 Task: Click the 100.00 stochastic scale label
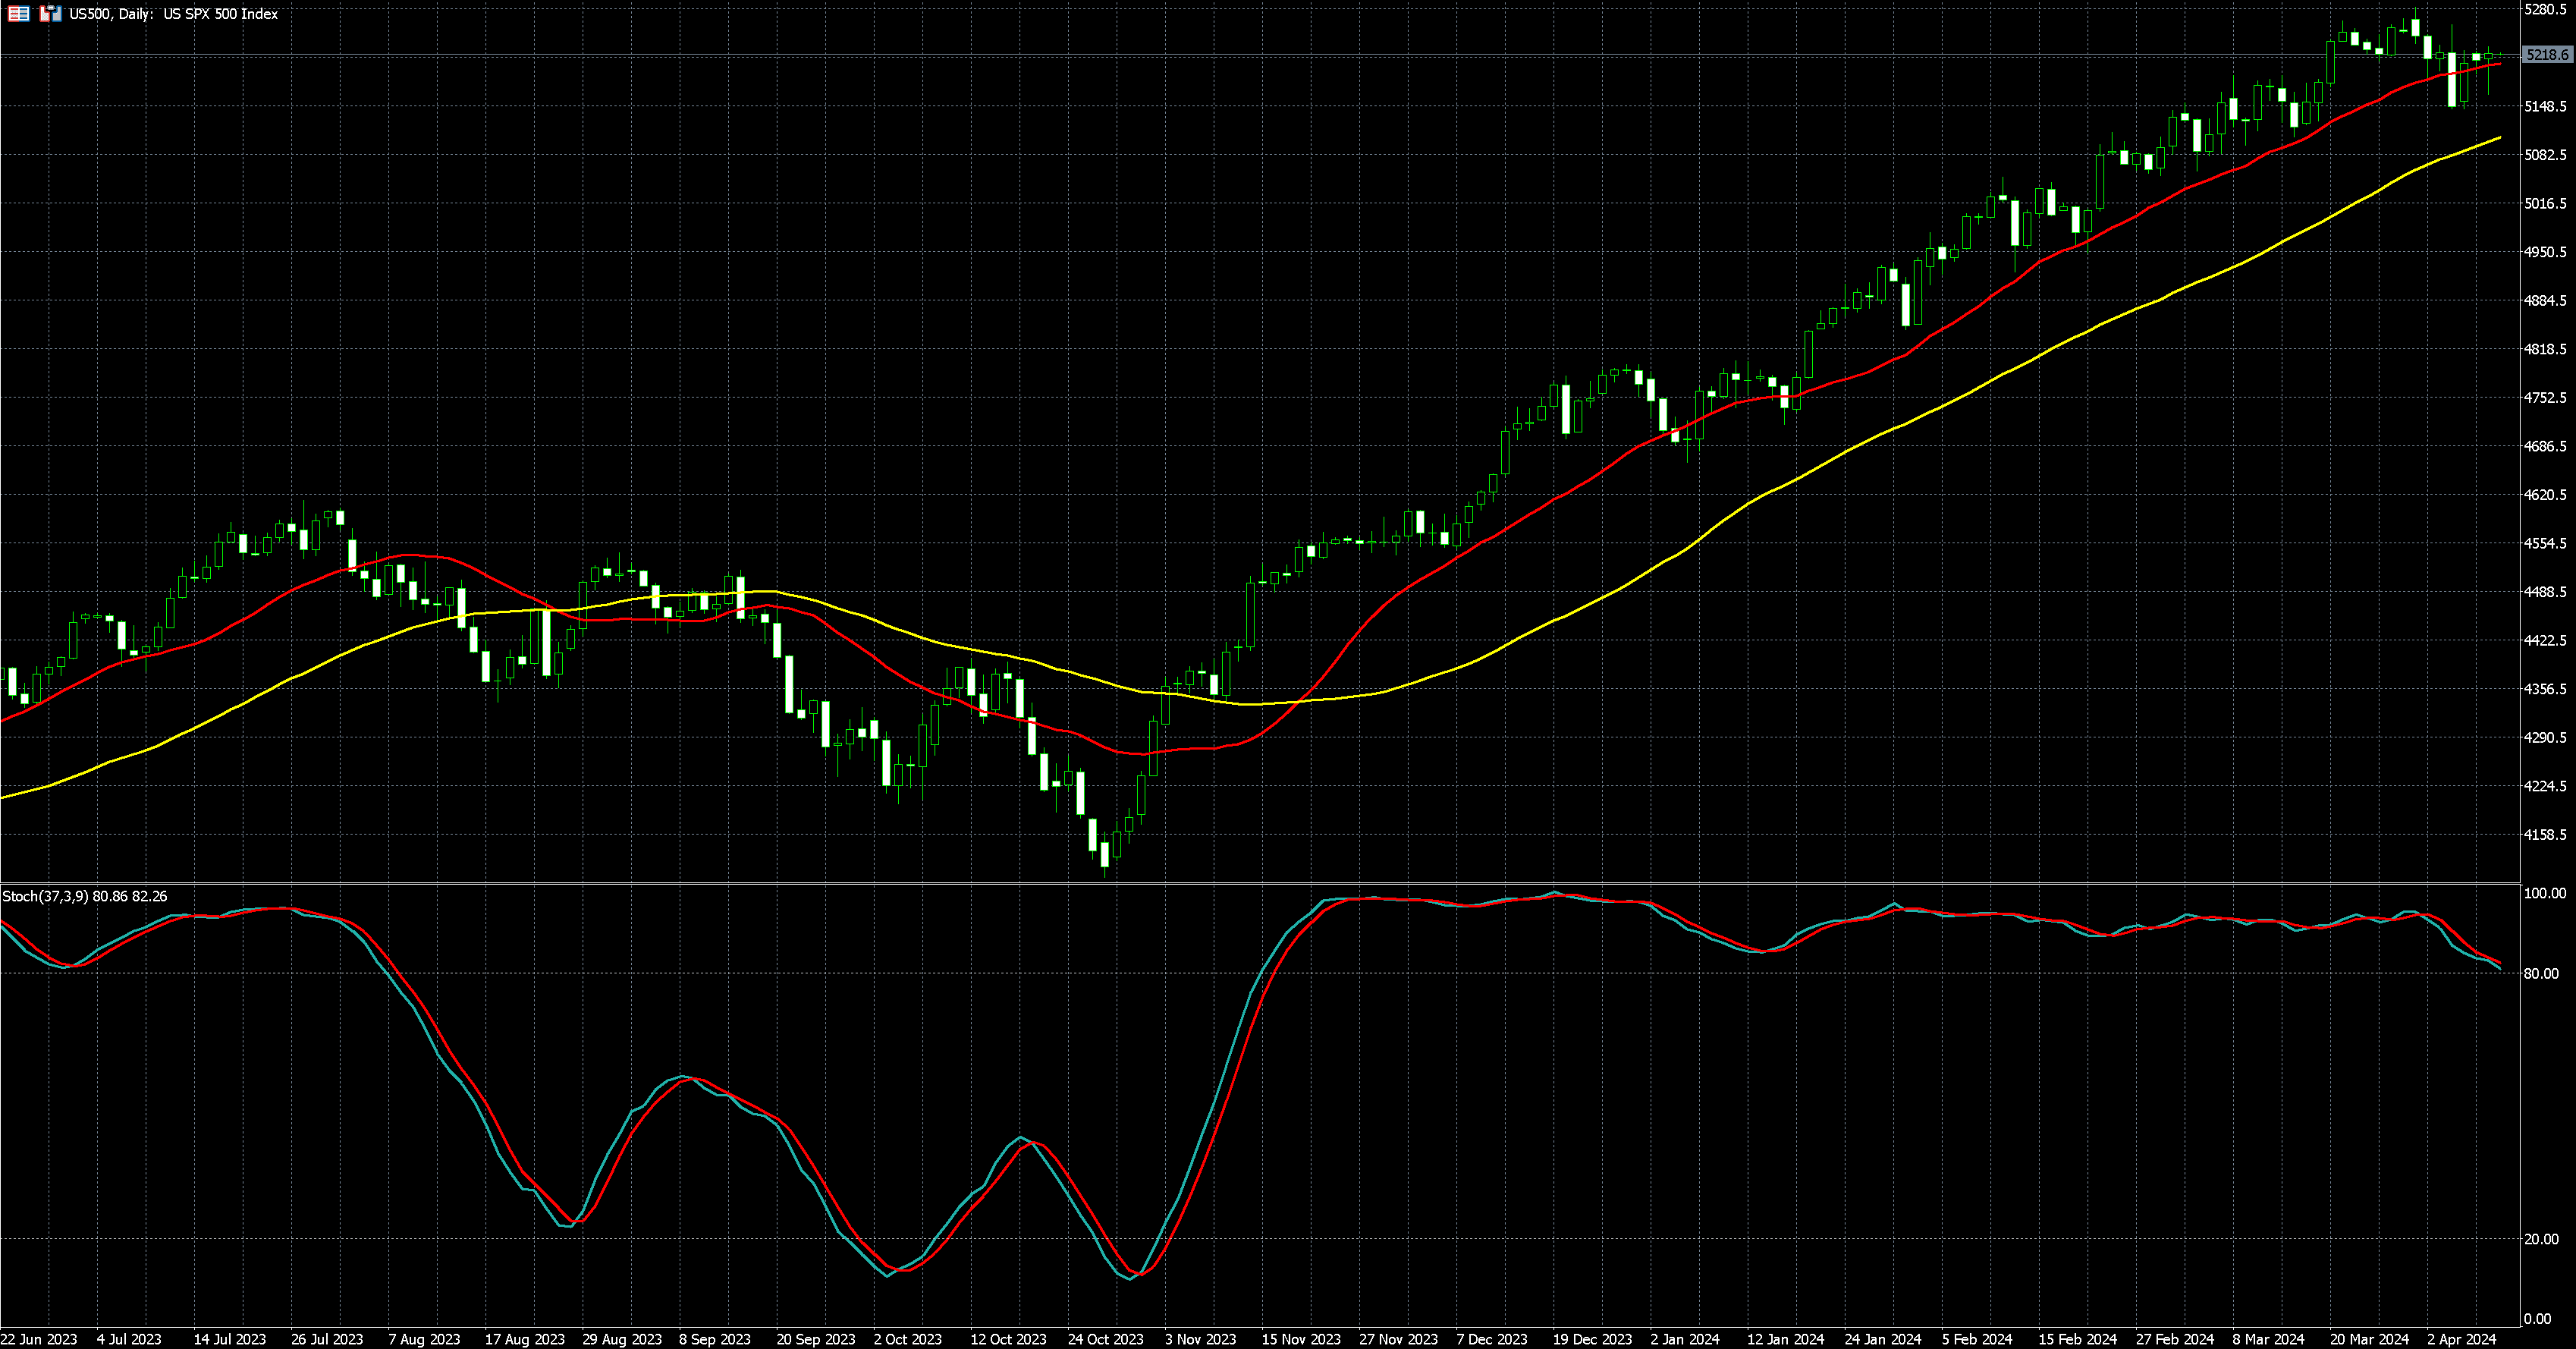2544,893
